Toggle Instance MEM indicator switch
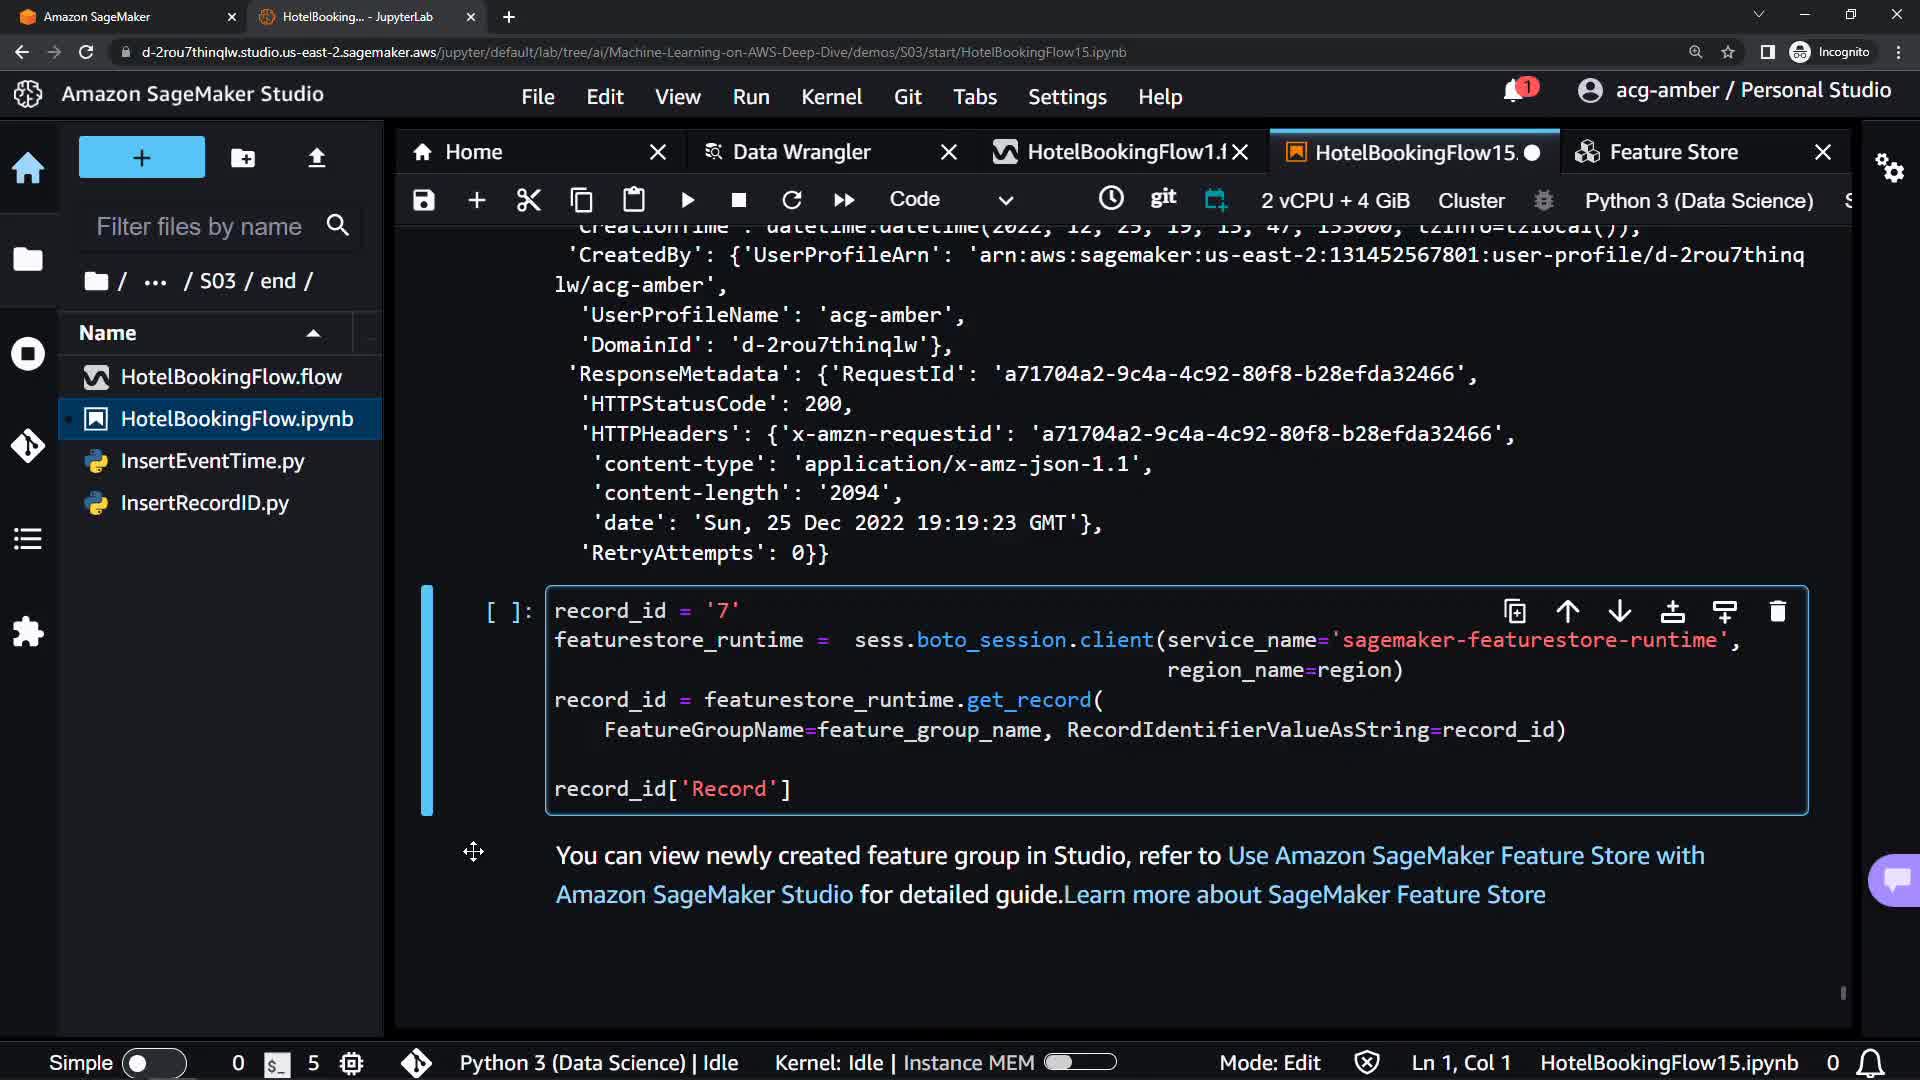 click(x=1080, y=1062)
